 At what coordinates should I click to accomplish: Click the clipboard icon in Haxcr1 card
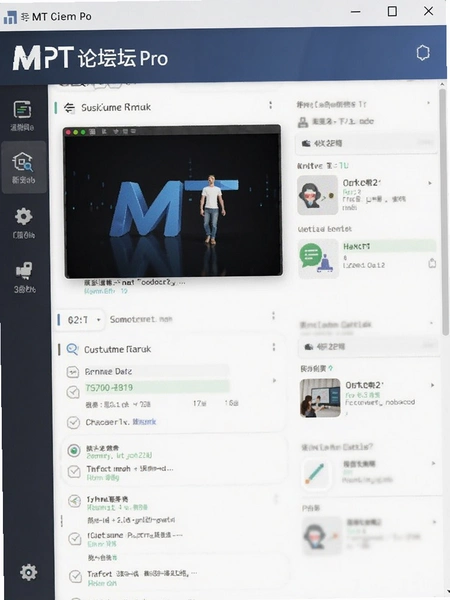tap(432, 263)
